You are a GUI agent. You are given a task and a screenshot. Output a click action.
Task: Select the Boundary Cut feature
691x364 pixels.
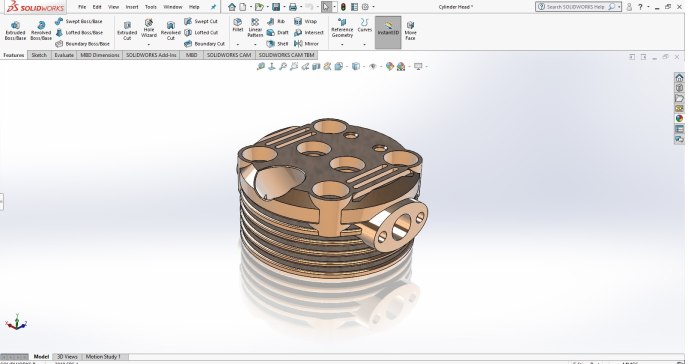[x=204, y=44]
